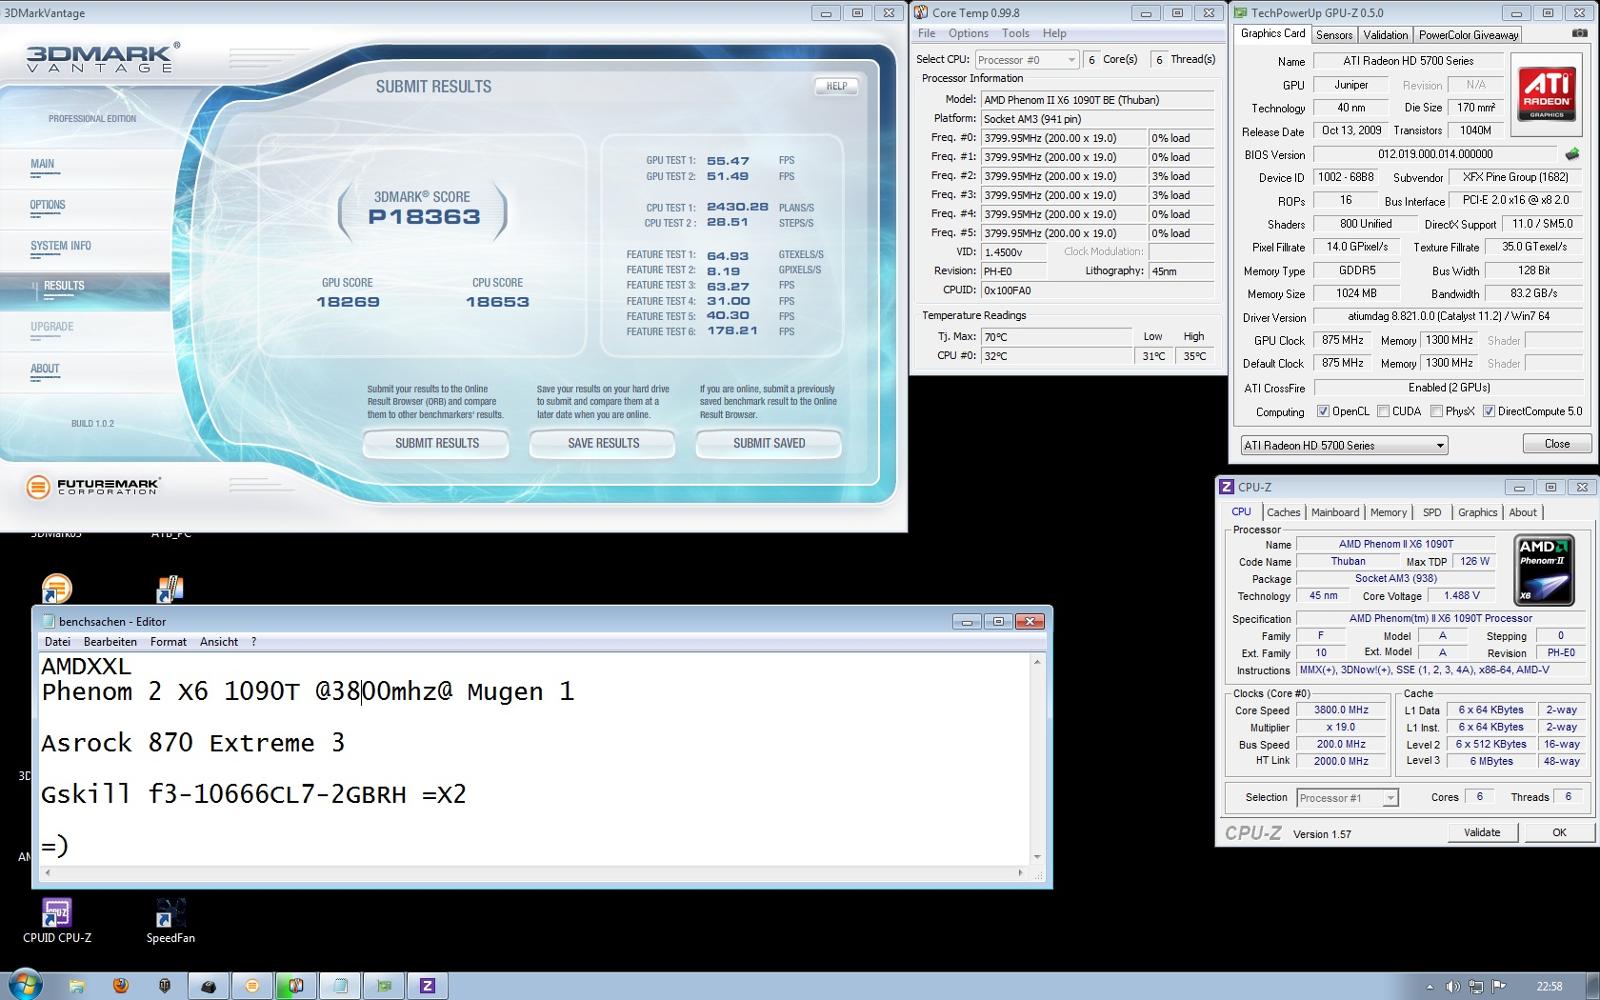The width and height of the screenshot is (1600, 1000).
Task: Toggle the PhysX checkbox in GPU-Z
Action: [x=1436, y=411]
